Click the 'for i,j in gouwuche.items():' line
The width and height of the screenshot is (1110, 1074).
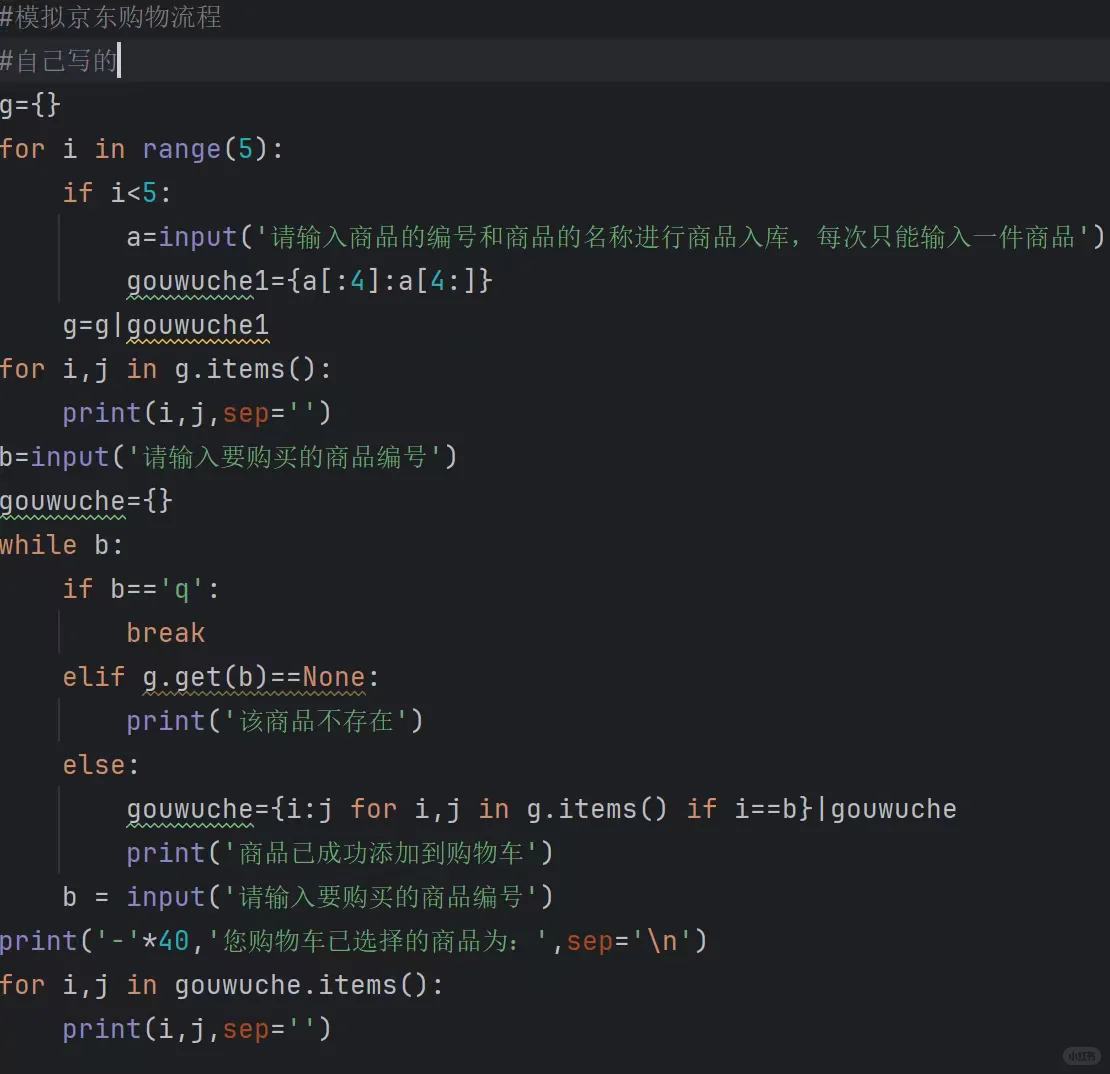222,985
